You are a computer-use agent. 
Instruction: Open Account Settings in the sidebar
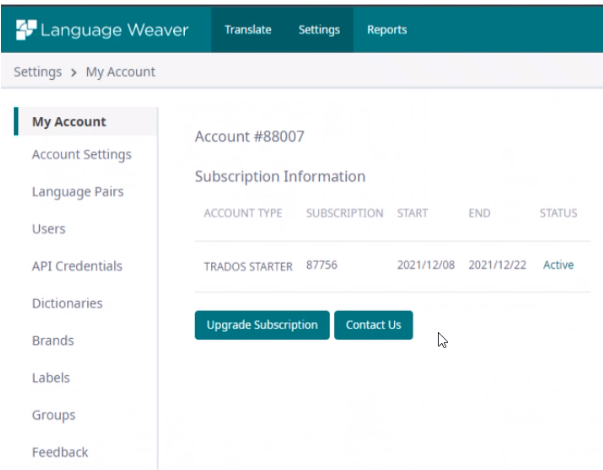[x=82, y=155]
